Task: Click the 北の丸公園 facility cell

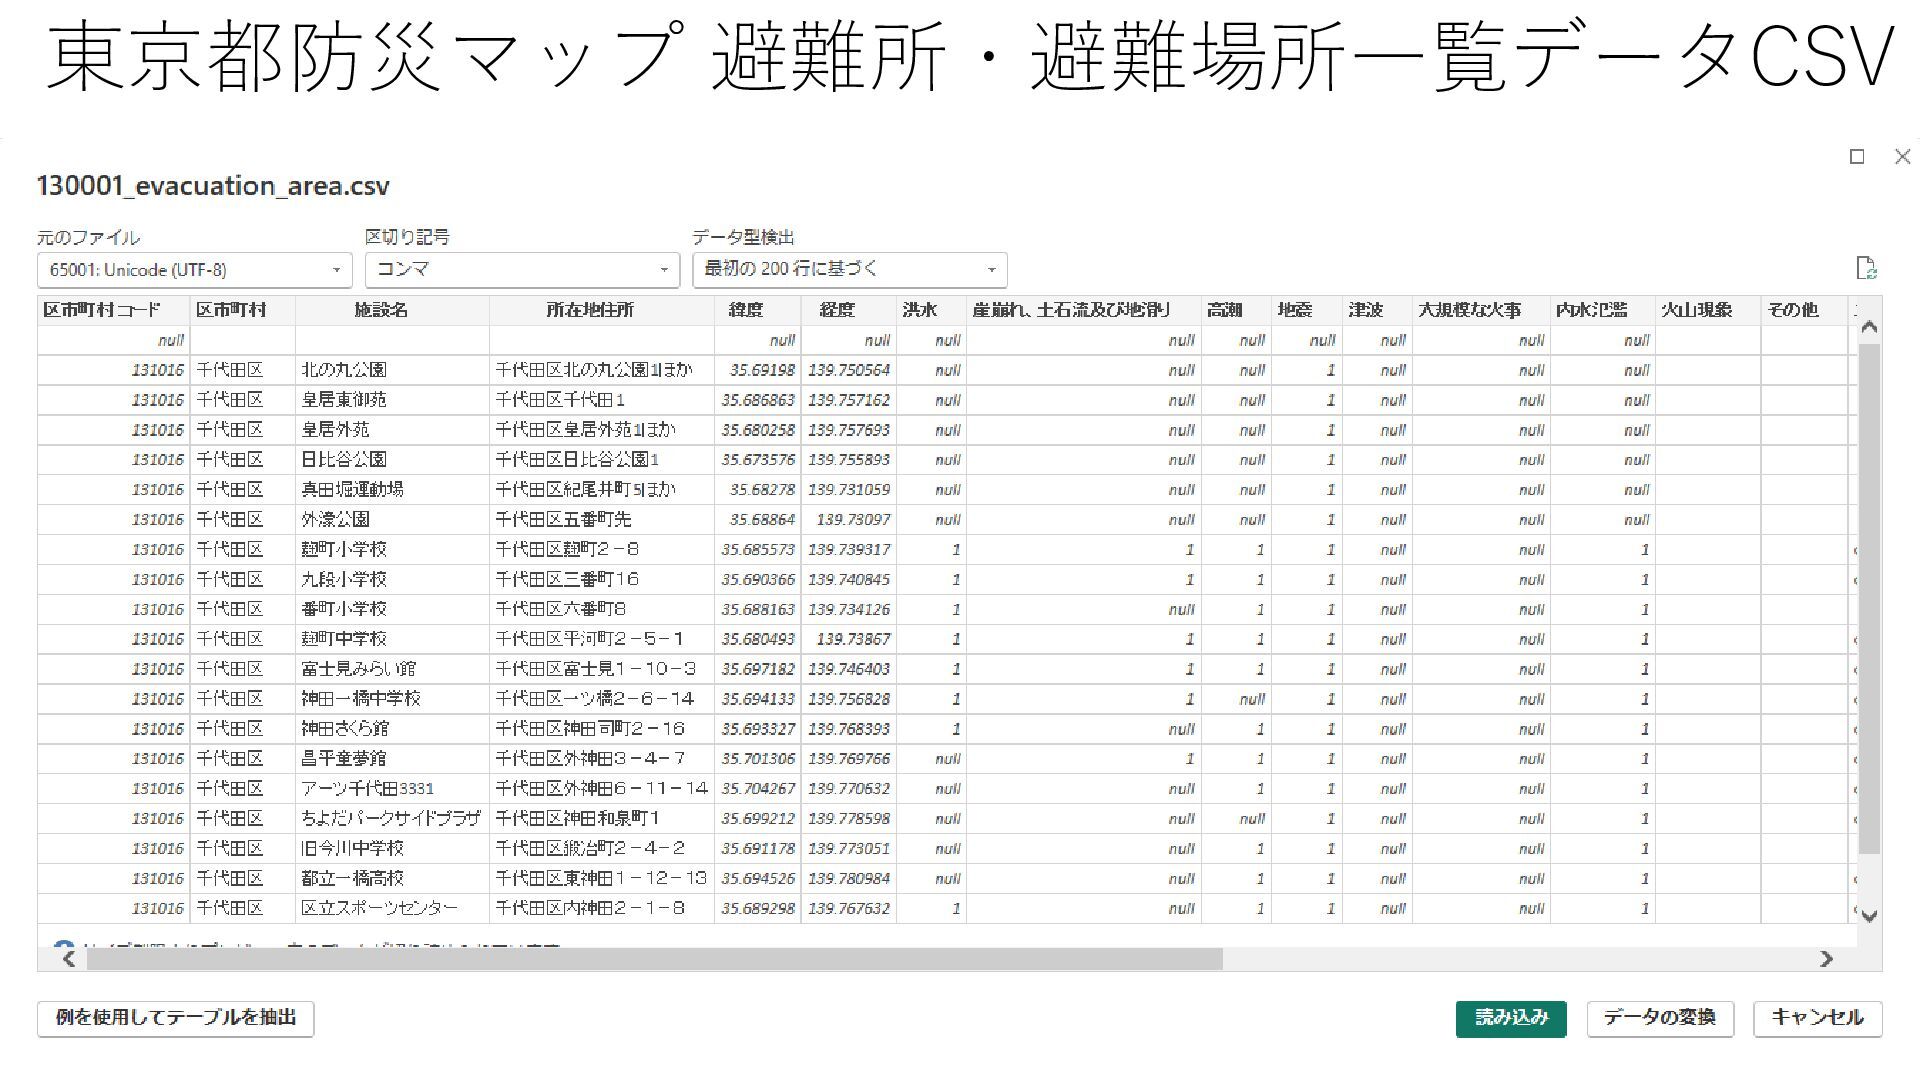Action: click(344, 370)
